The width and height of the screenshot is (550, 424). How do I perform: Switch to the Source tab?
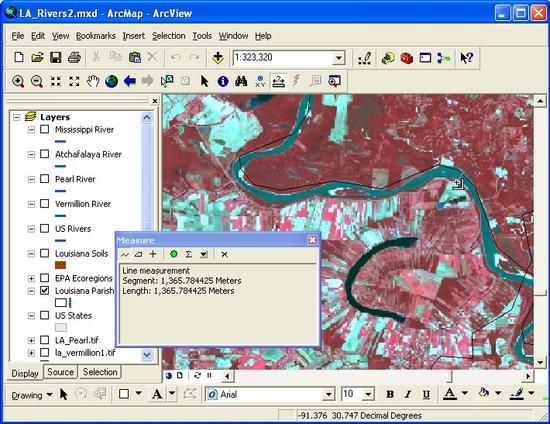61,372
